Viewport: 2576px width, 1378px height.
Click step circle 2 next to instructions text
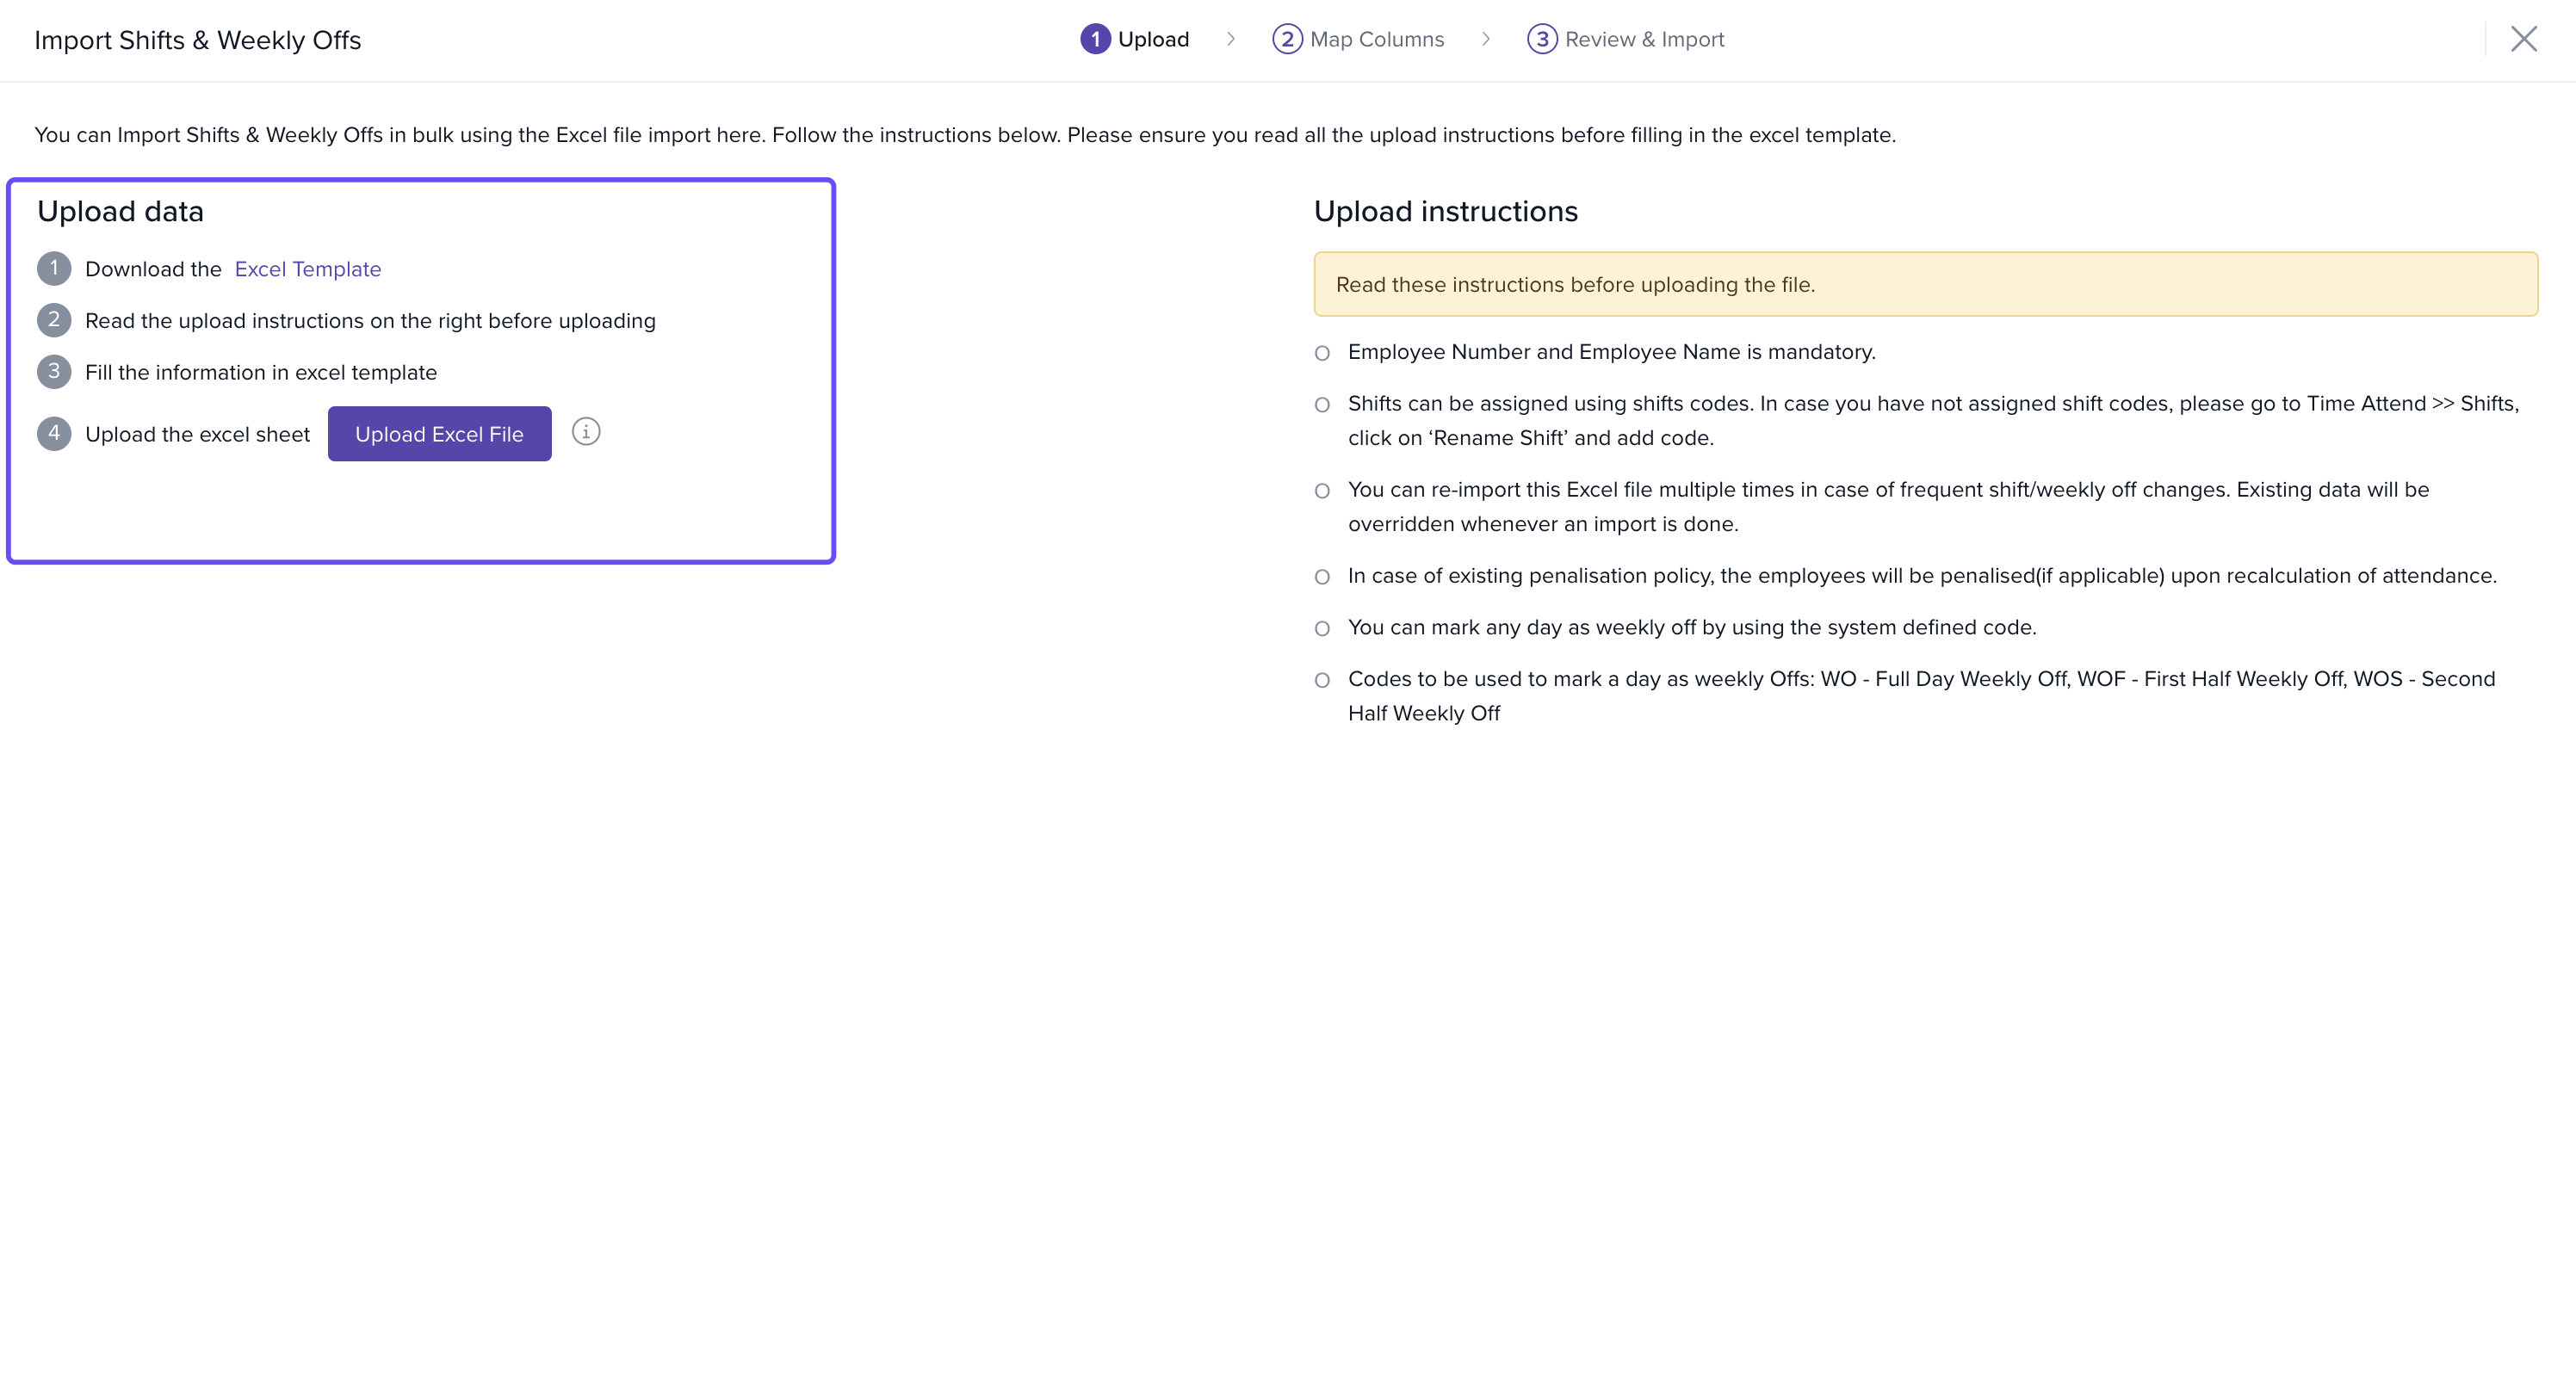(x=55, y=320)
